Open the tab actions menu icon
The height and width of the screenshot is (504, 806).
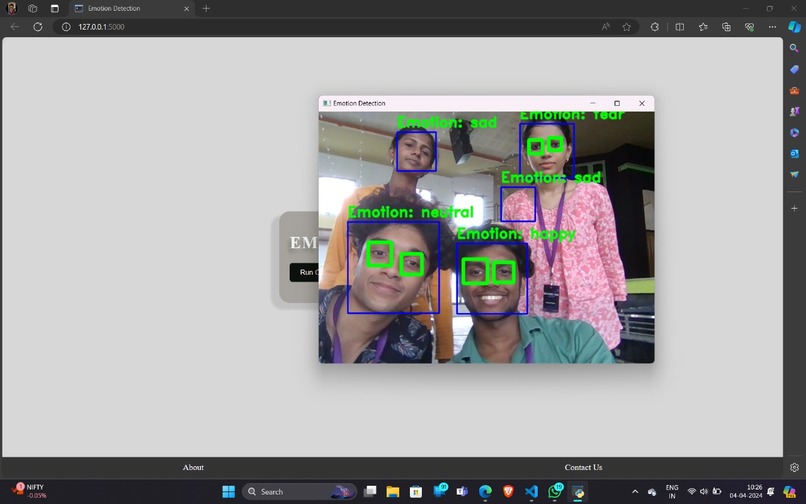[54, 8]
